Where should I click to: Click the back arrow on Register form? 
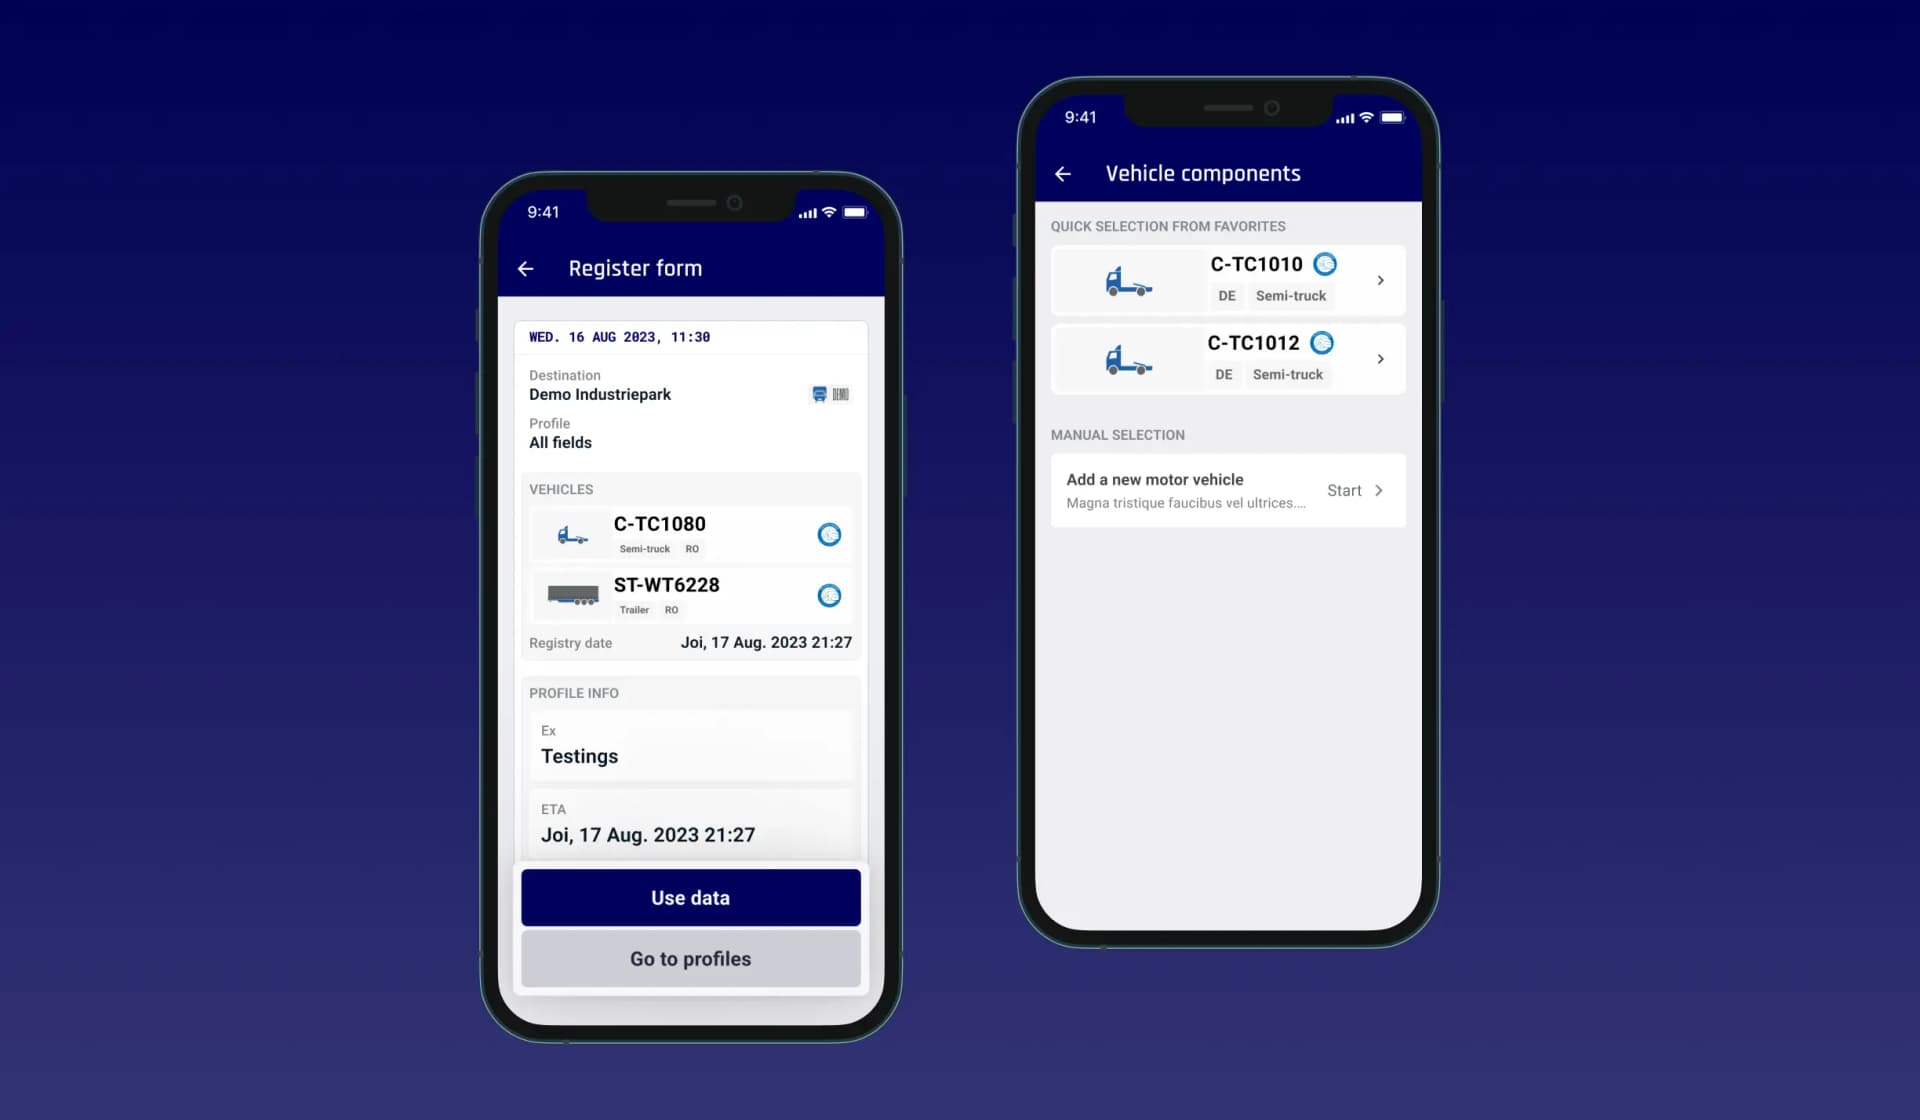(525, 268)
